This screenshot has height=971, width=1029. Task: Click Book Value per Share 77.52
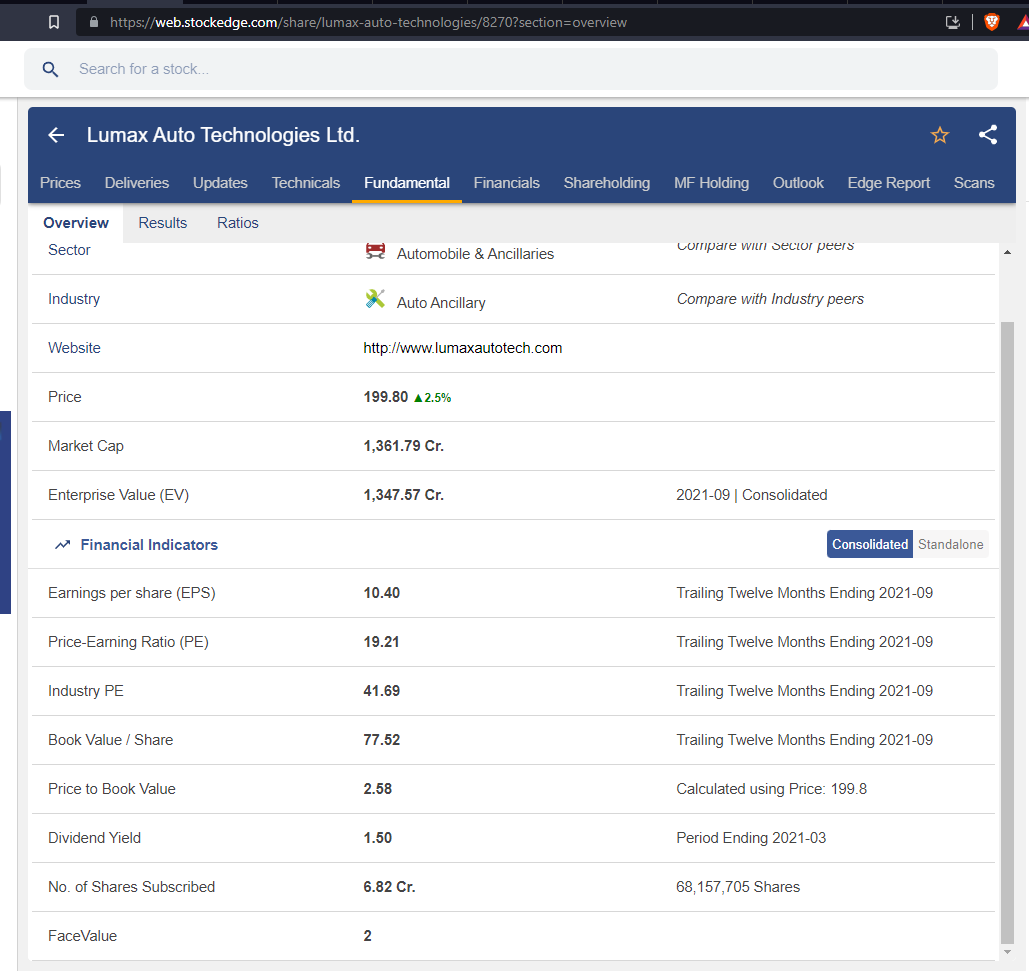[x=382, y=740]
